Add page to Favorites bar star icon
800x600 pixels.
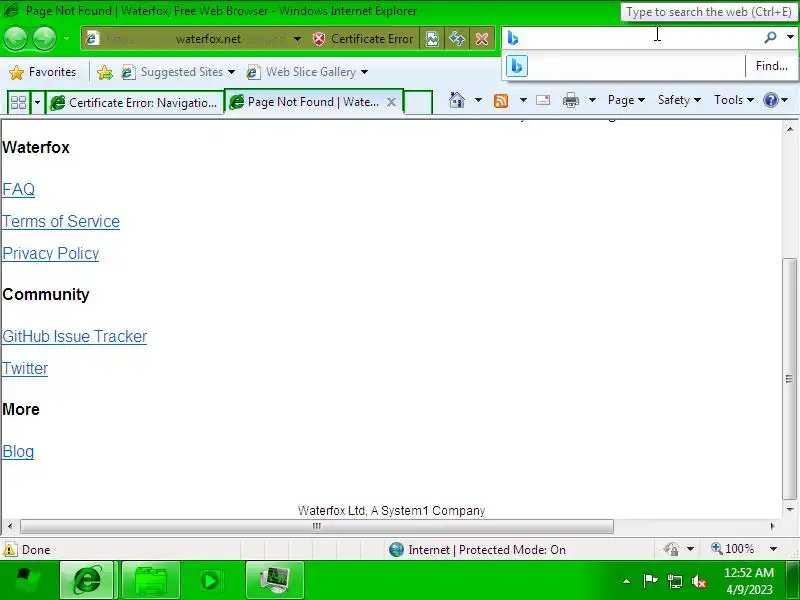click(x=105, y=72)
